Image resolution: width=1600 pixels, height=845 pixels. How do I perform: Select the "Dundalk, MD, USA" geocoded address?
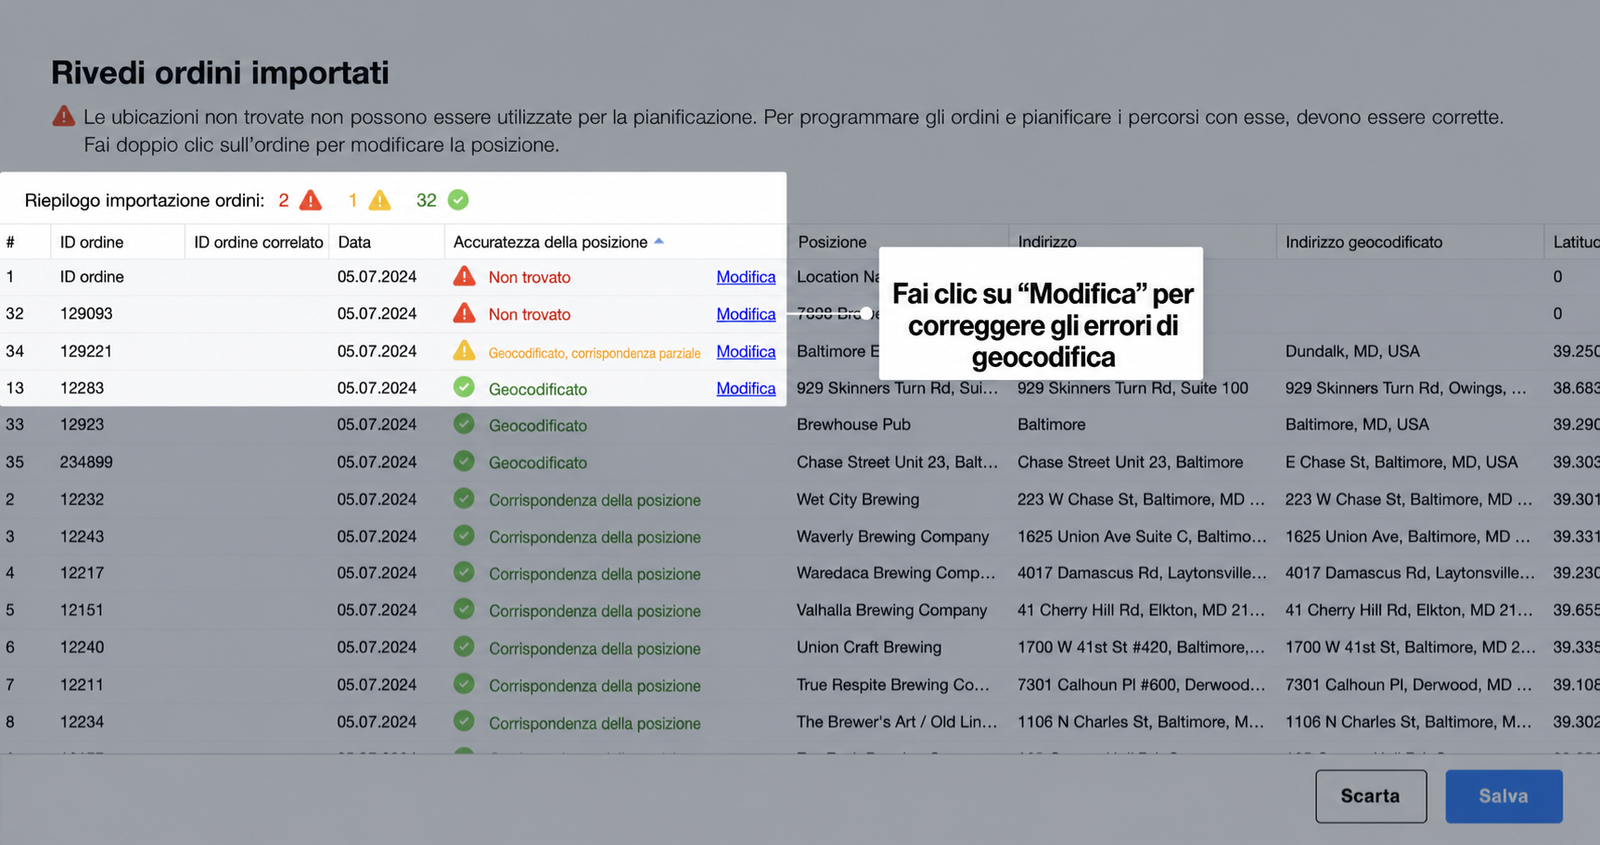click(1352, 351)
